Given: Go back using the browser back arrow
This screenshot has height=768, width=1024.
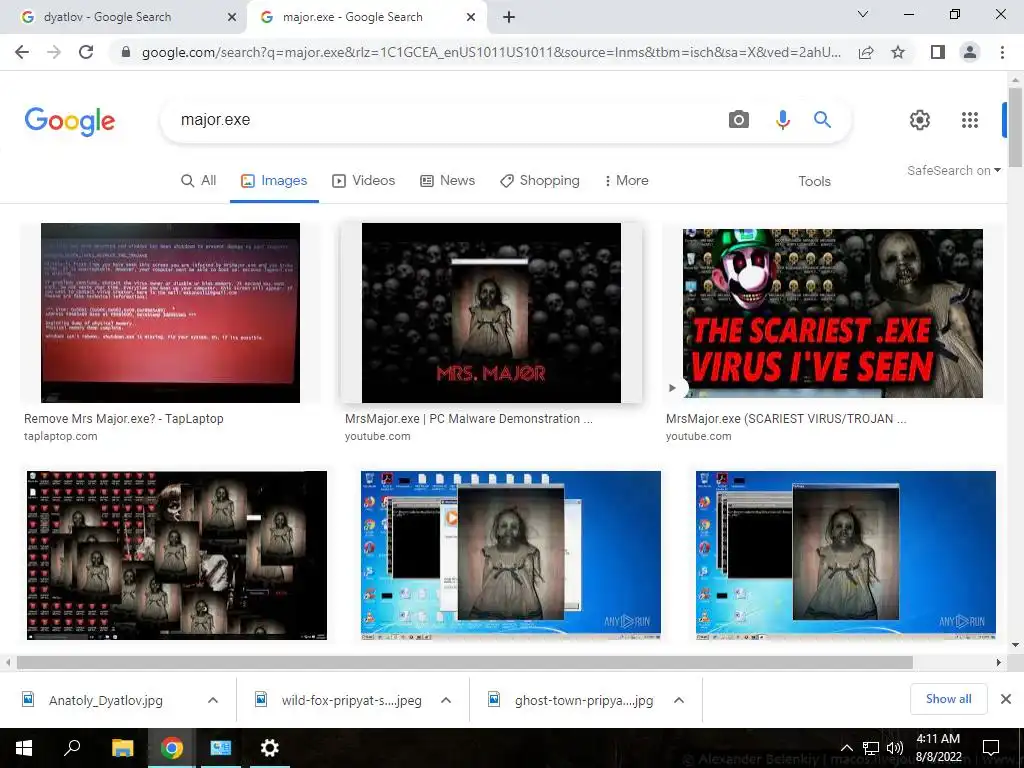Looking at the screenshot, I should tap(22, 52).
